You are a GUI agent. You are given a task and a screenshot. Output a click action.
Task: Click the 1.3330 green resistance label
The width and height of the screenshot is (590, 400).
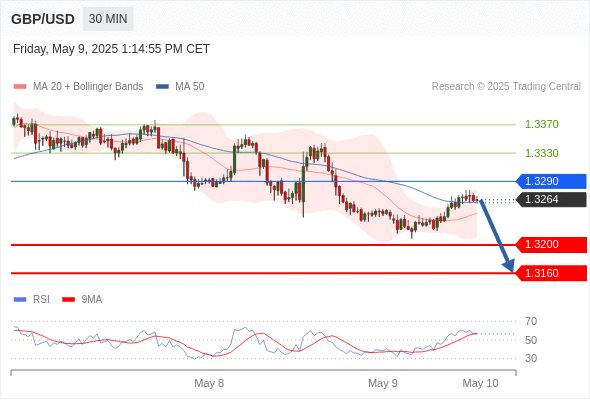[541, 153]
